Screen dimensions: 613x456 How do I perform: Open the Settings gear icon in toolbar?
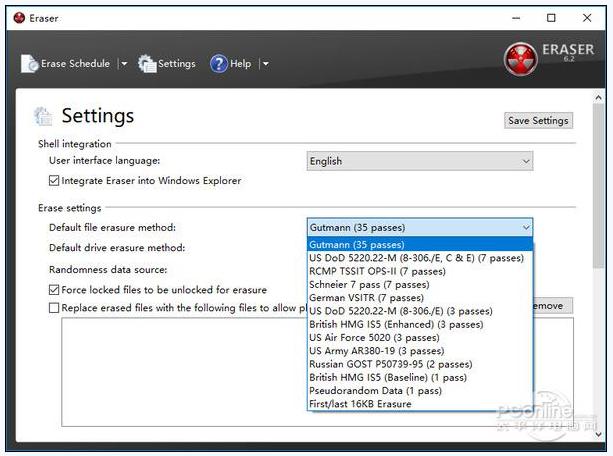point(147,63)
